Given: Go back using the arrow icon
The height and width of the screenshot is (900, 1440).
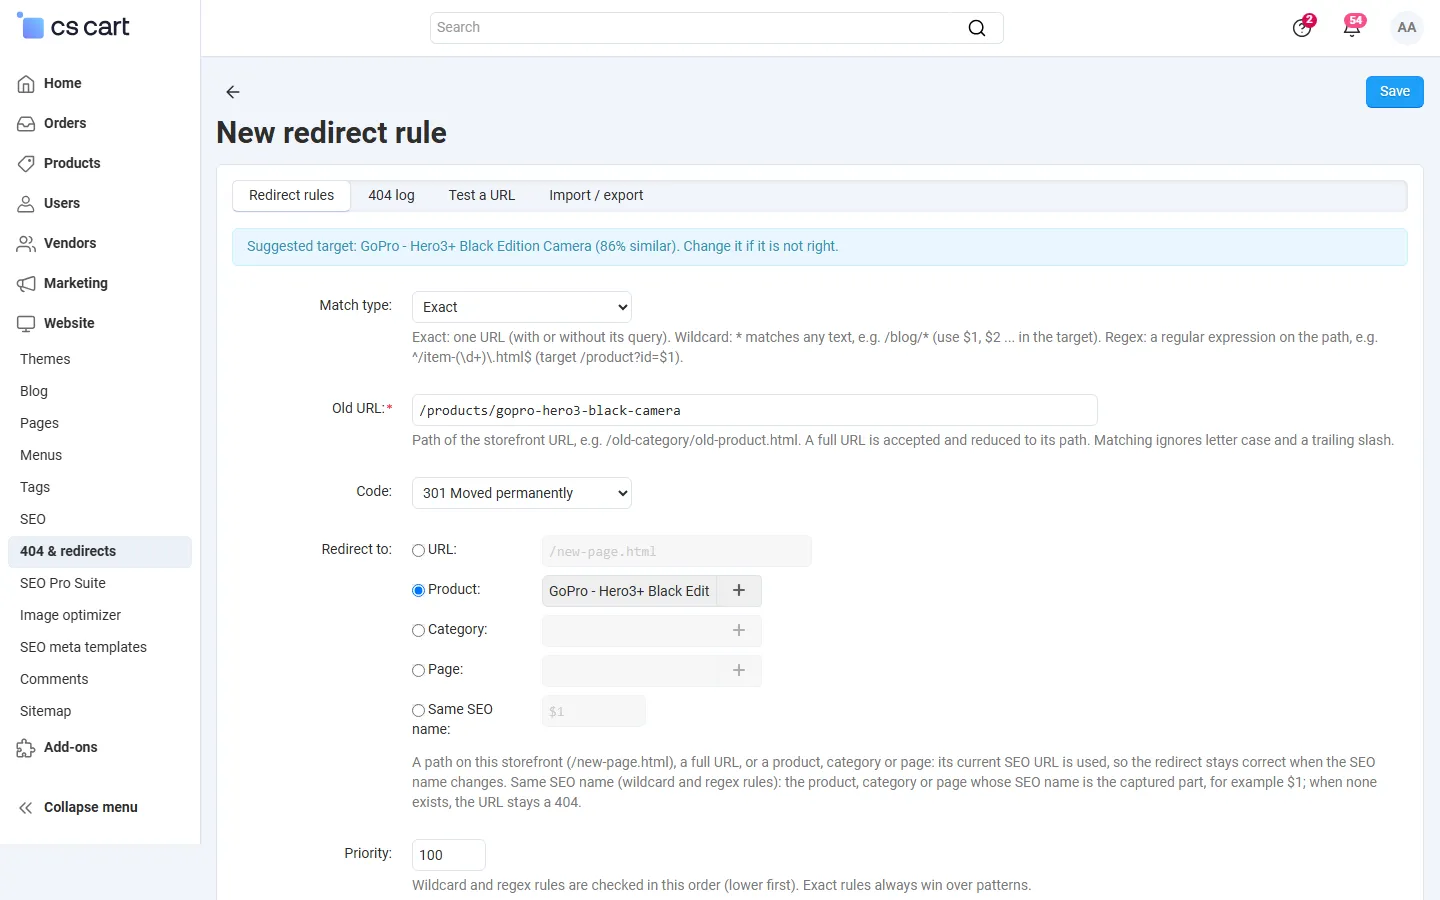Looking at the screenshot, I should tap(233, 92).
